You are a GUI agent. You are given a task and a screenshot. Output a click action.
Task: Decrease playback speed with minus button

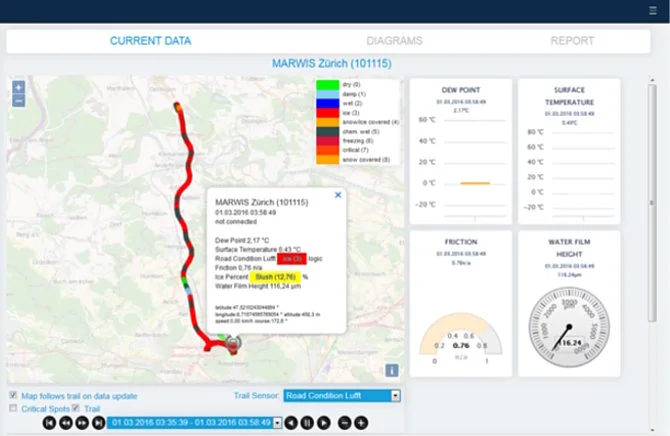pyautogui.click(x=345, y=423)
